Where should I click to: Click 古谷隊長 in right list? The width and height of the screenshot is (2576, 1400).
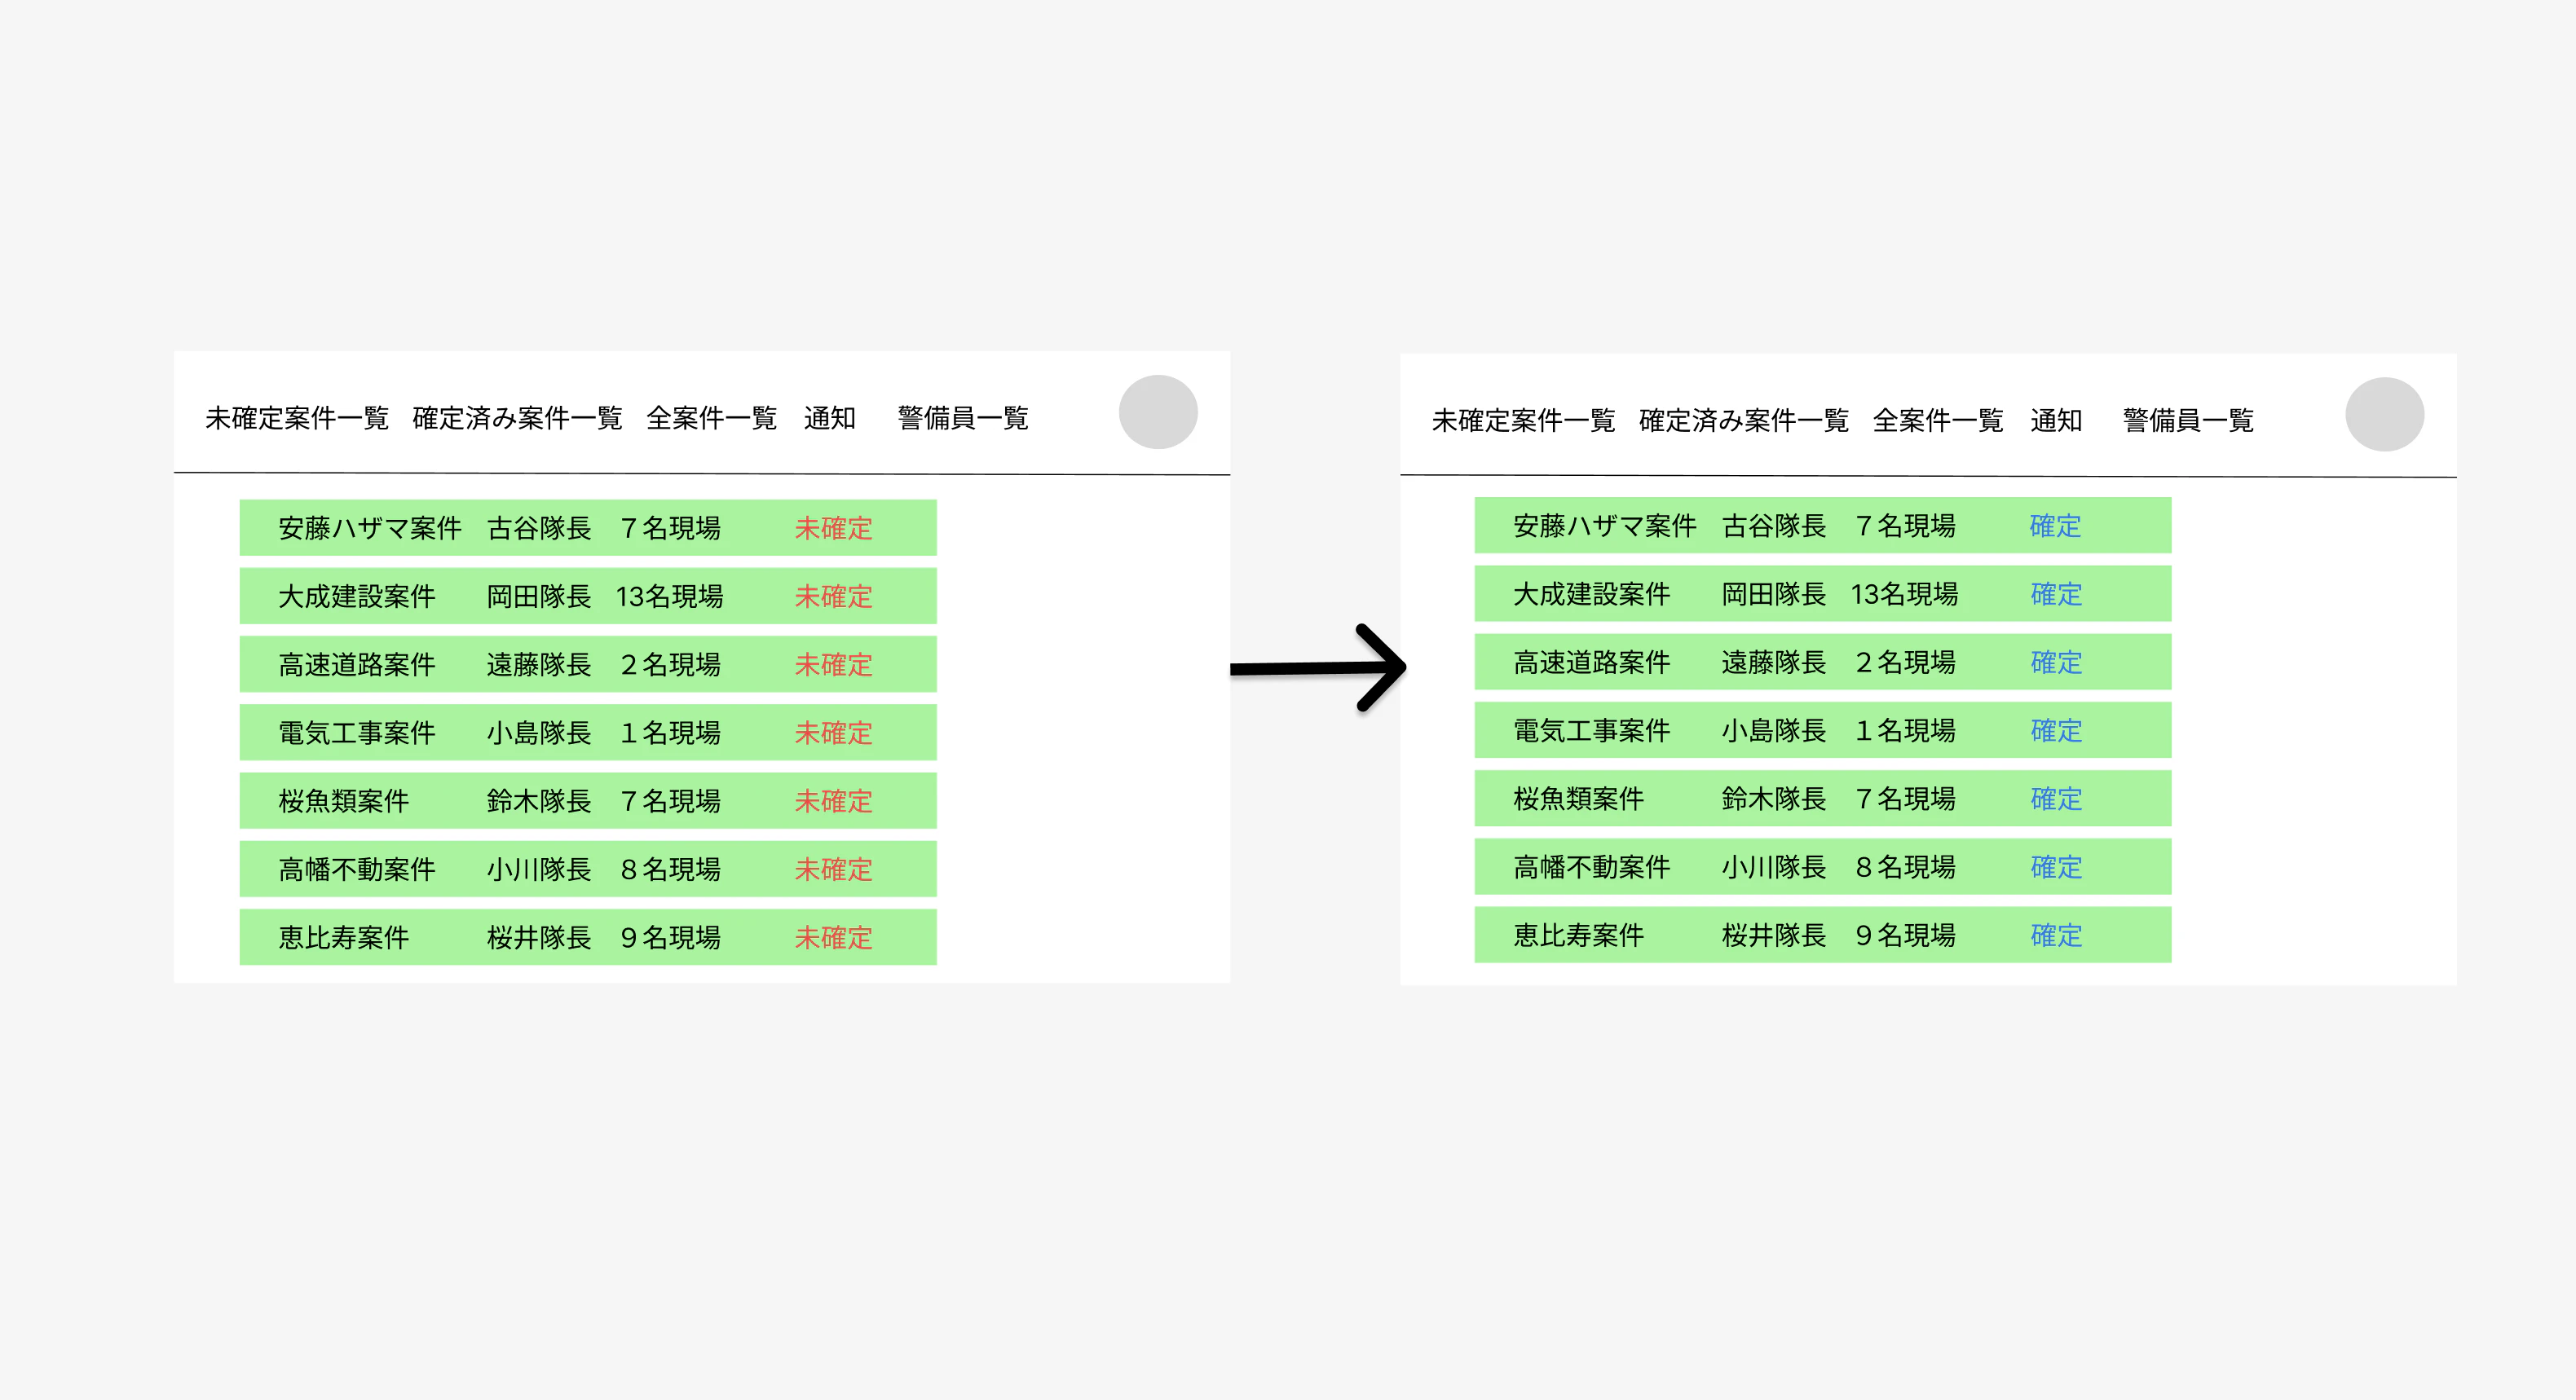point(1774,526)
